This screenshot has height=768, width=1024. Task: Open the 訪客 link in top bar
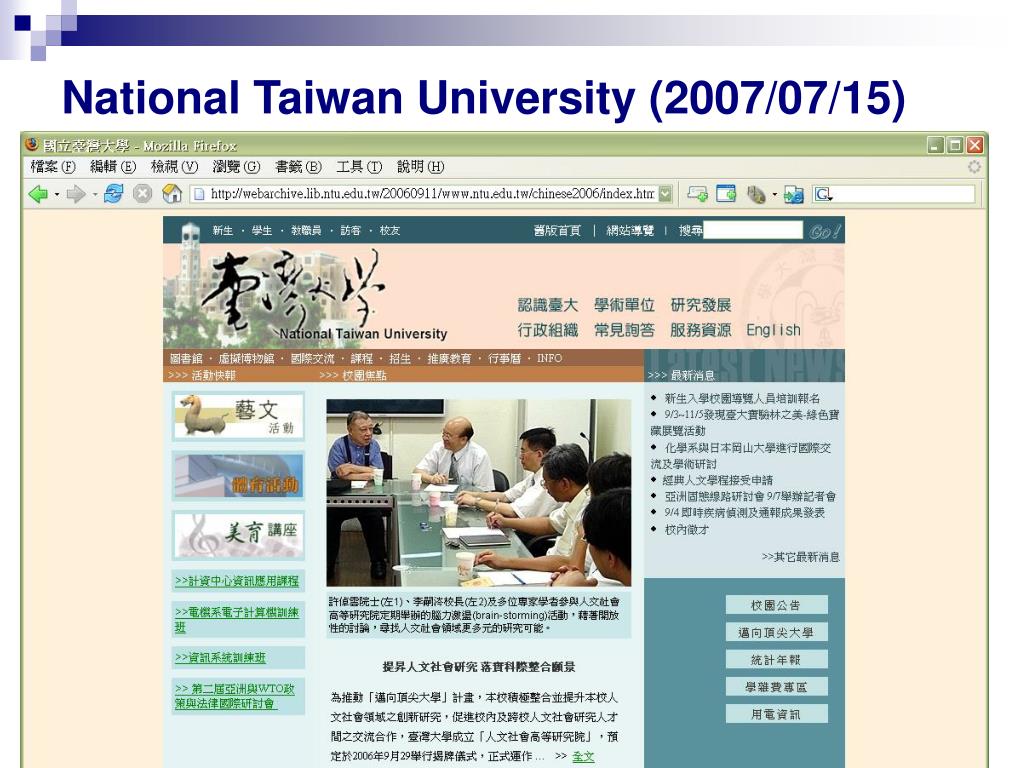pyautogui.click(x=350, y=231)
